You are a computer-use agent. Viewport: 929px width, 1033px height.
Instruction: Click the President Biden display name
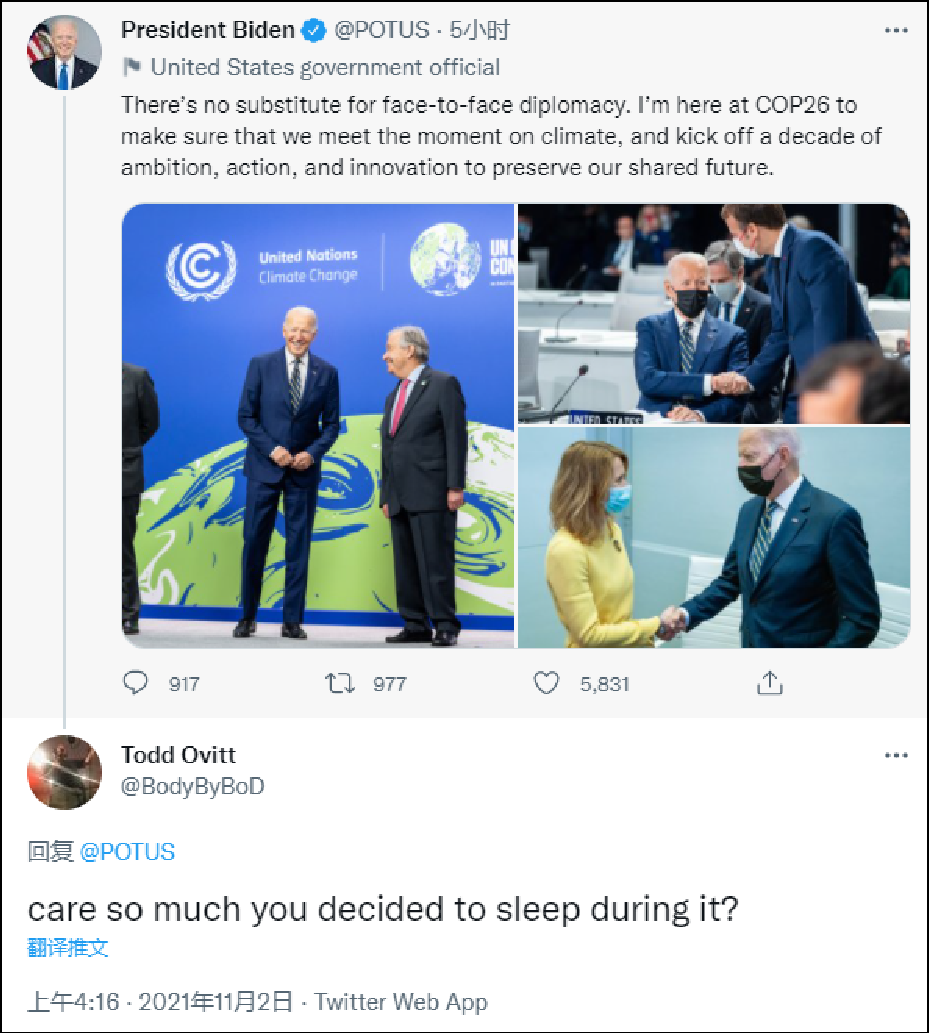(208, 31)
